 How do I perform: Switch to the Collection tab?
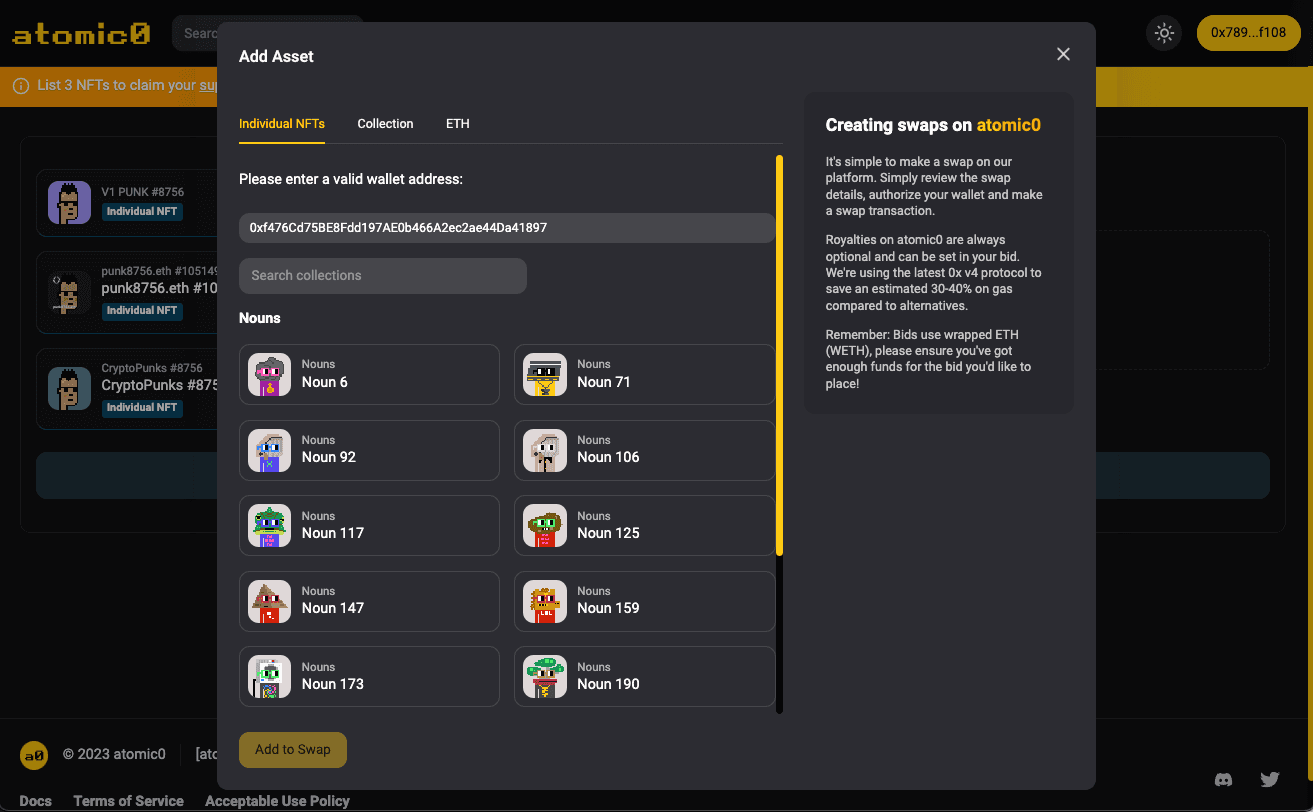385,124
